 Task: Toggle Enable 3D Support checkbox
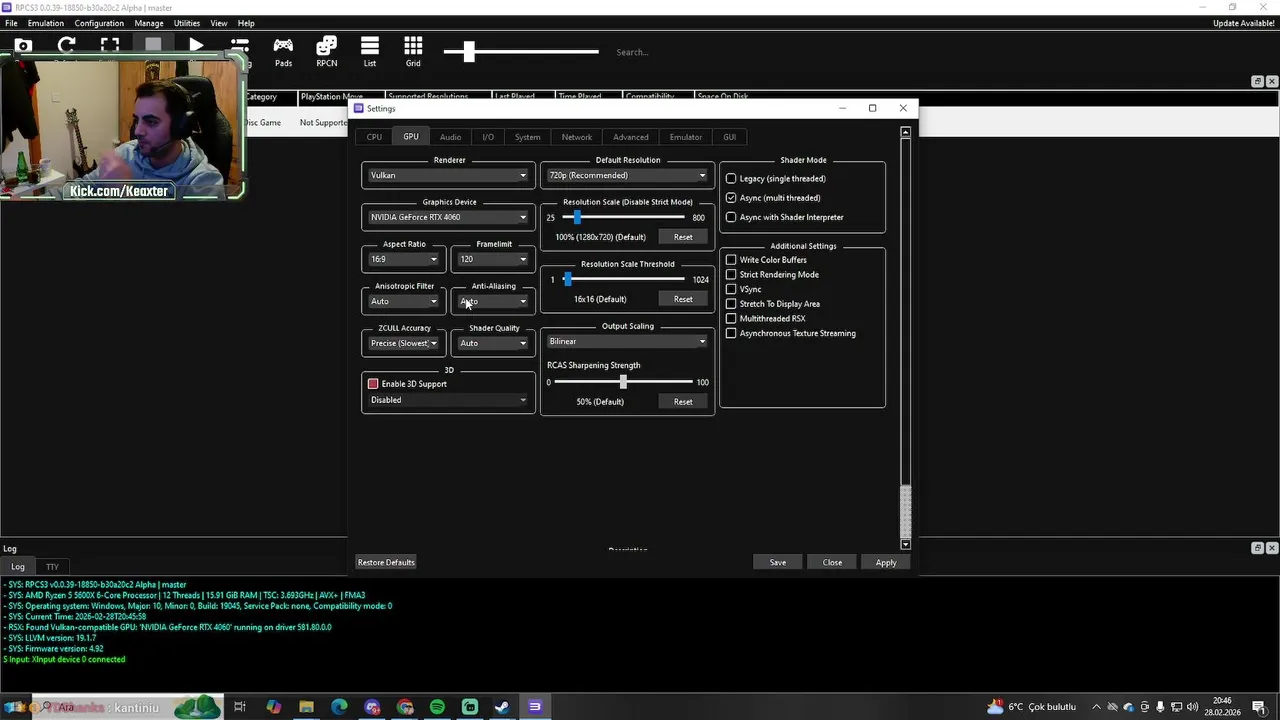click(373, 384)
